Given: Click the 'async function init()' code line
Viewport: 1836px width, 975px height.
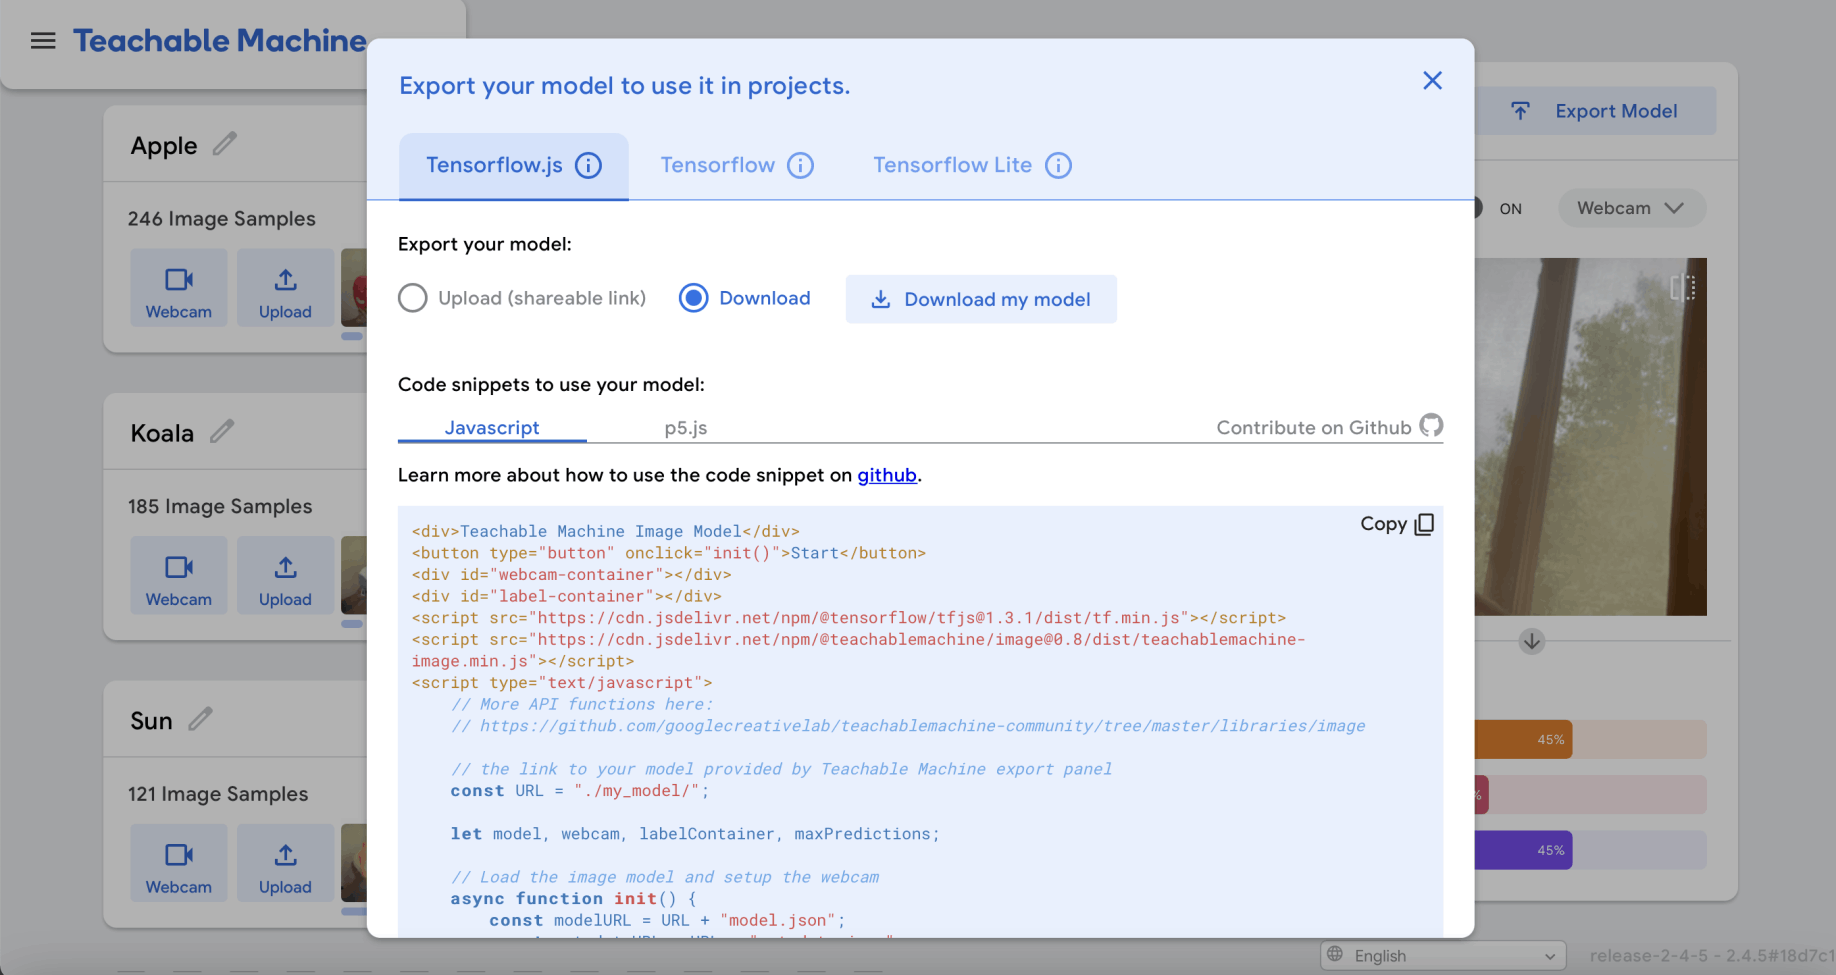Looking at the screenshot, I should [573, 899].
